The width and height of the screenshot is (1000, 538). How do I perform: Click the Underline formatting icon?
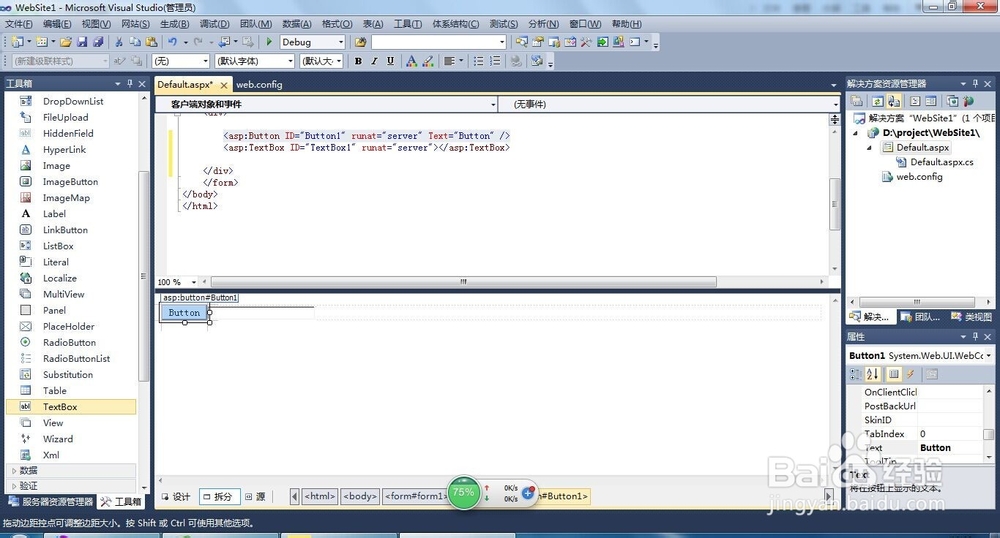pos(390,61)
